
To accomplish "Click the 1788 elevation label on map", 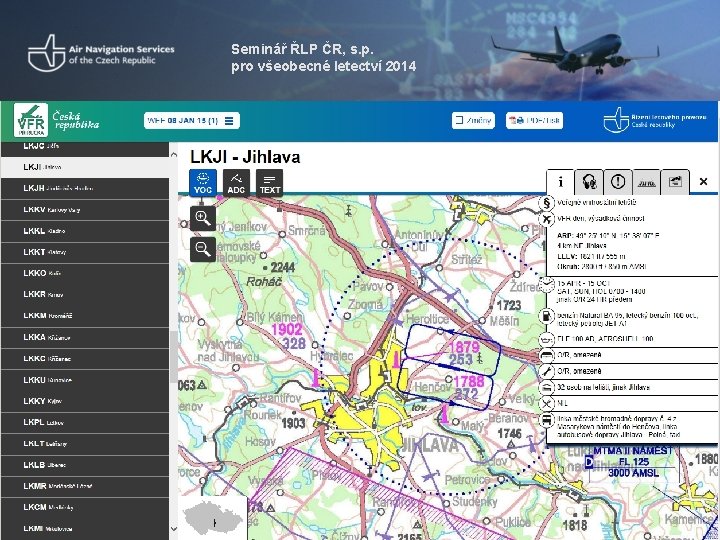I will (469, 382).
